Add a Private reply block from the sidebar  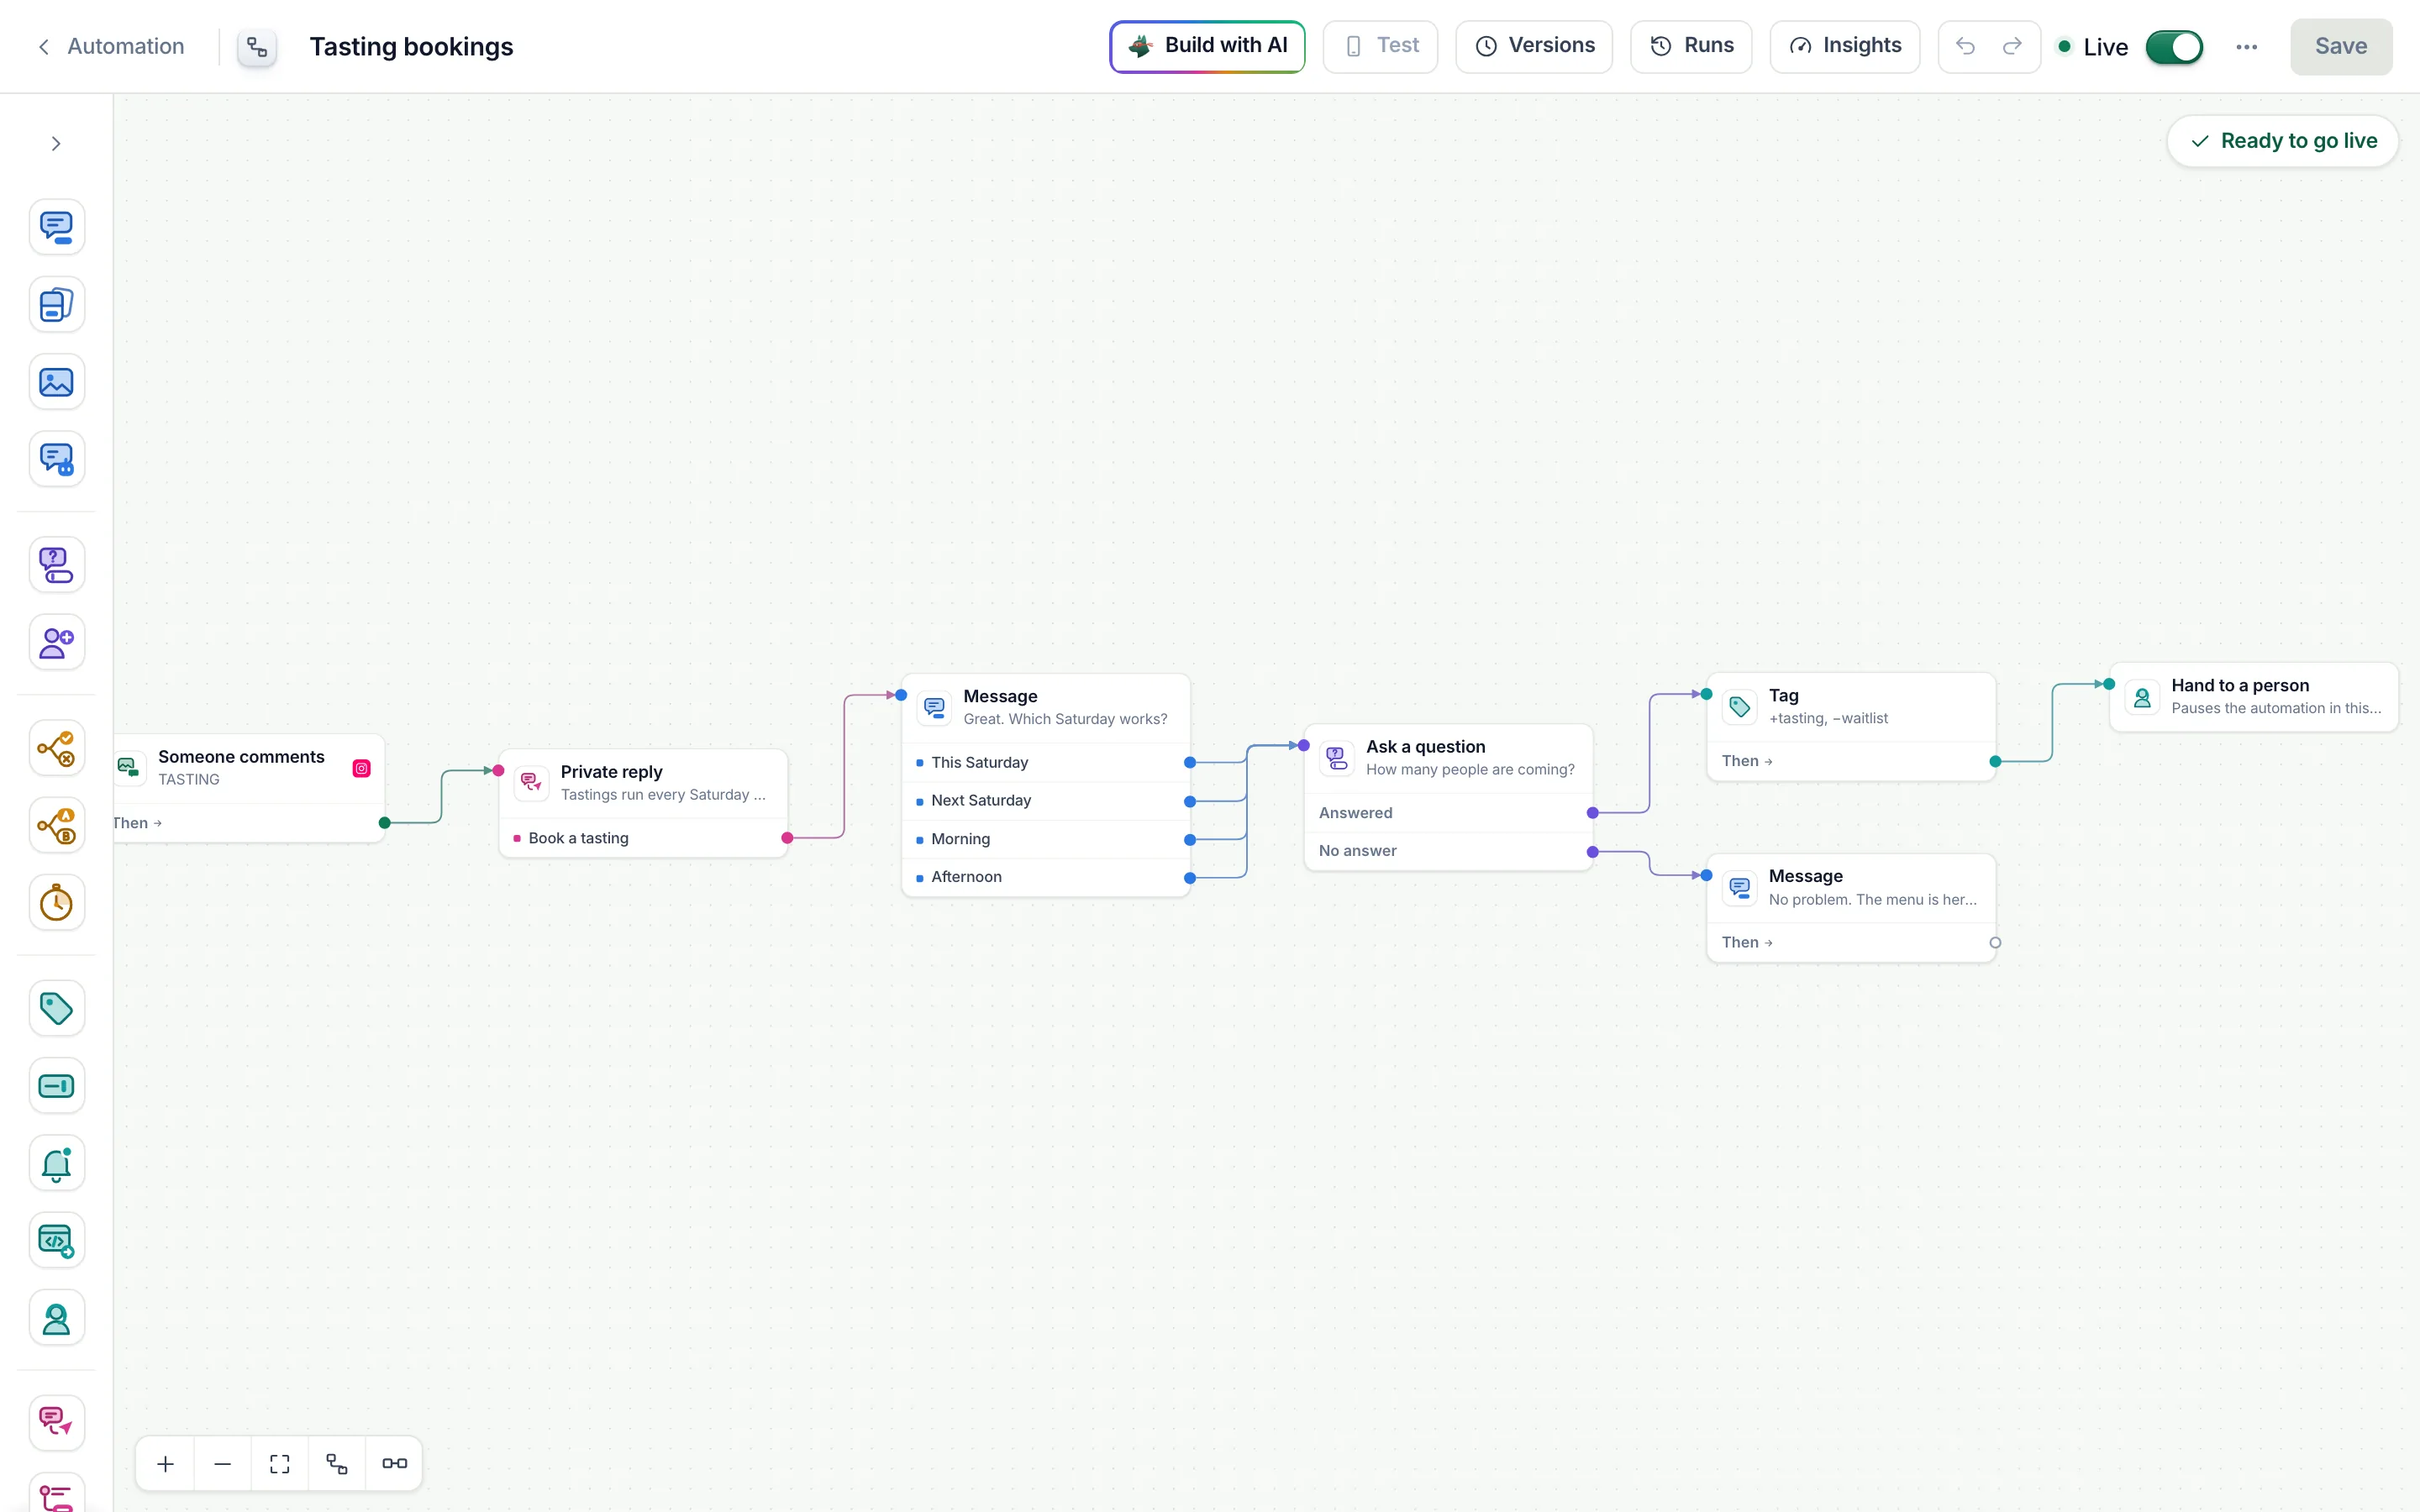coord(57,1423)
